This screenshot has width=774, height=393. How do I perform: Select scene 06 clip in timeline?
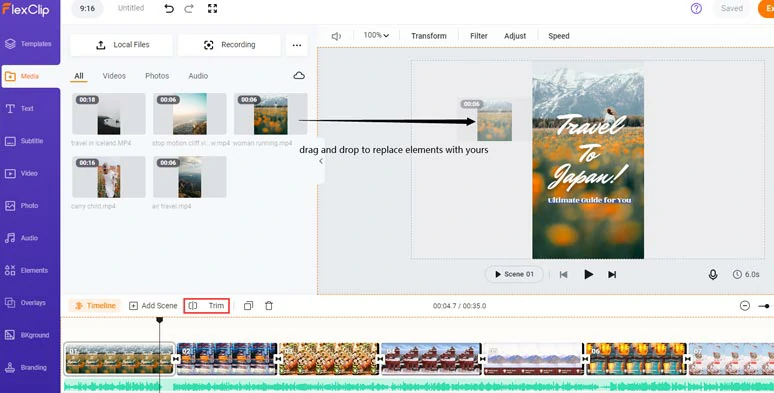pos(635,359)
